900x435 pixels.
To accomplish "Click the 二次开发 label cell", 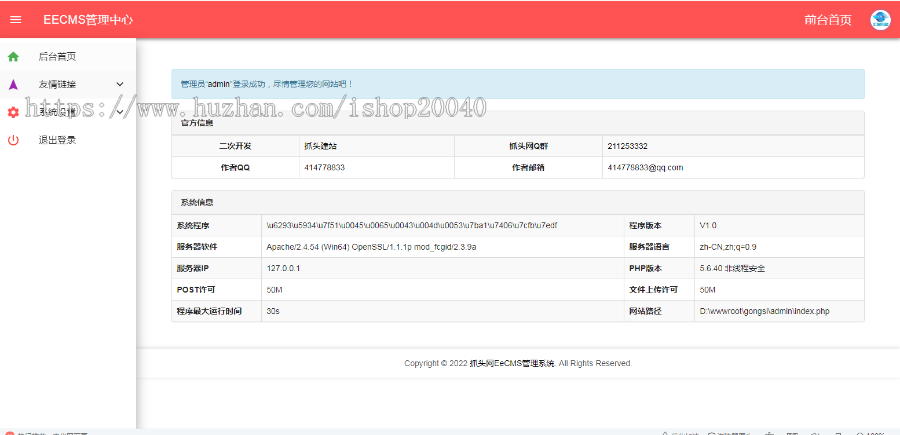I will 235,146.
